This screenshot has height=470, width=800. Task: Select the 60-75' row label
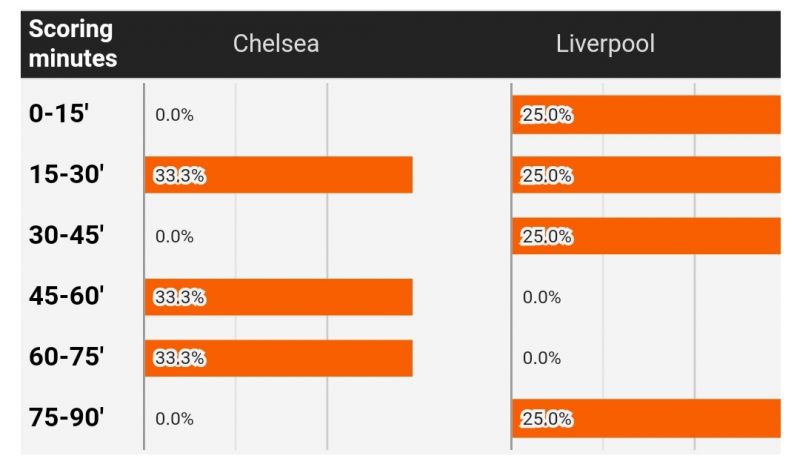coord(67,357)
